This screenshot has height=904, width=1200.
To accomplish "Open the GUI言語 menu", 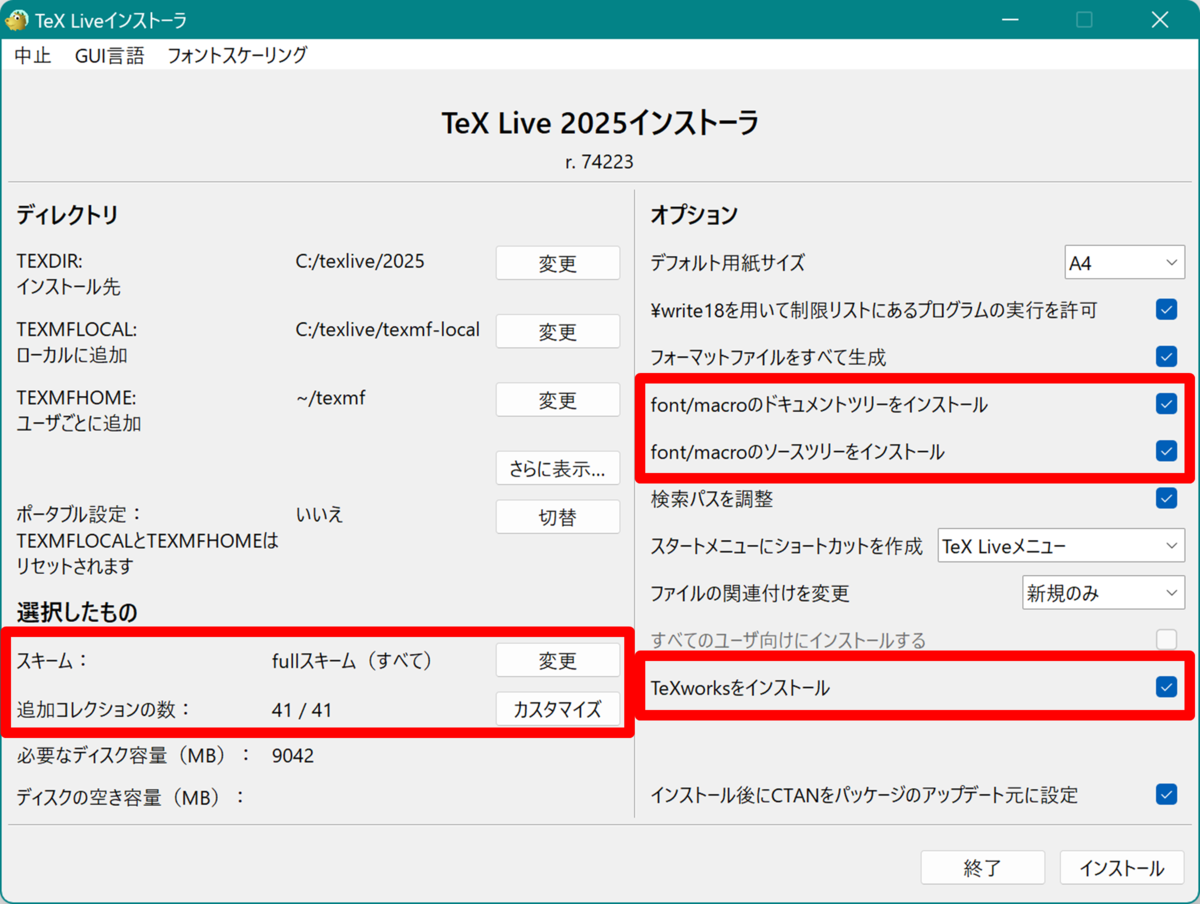I will (110, 55).
